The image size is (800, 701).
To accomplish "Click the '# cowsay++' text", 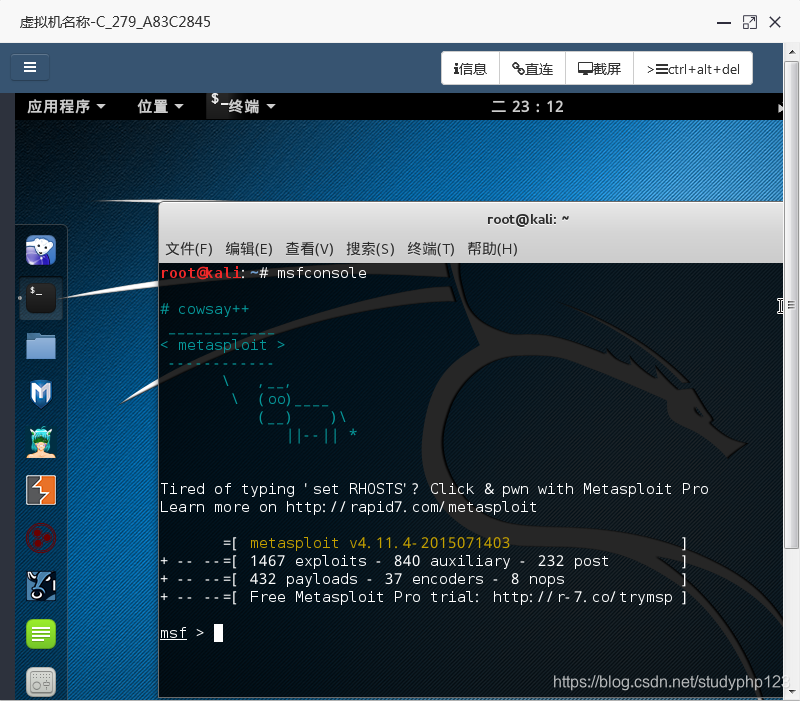I will [x=205, y=309].
